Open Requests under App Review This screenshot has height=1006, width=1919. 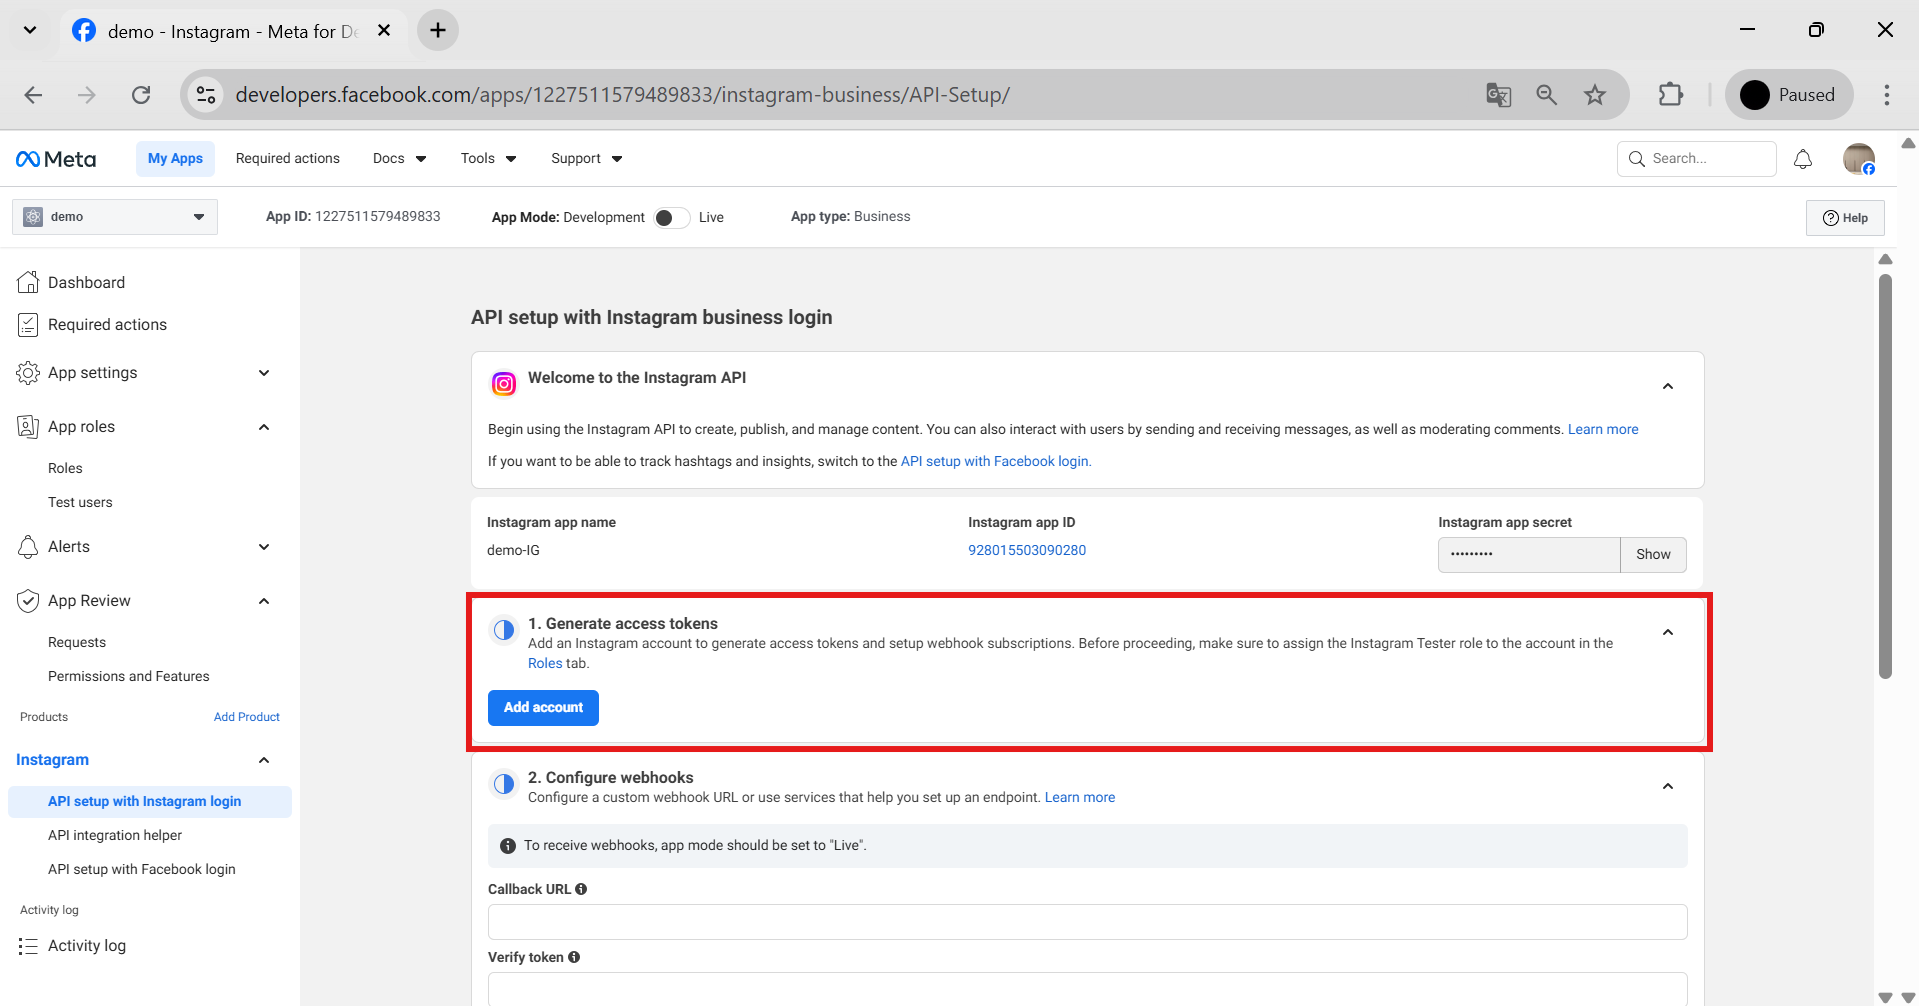77,642
